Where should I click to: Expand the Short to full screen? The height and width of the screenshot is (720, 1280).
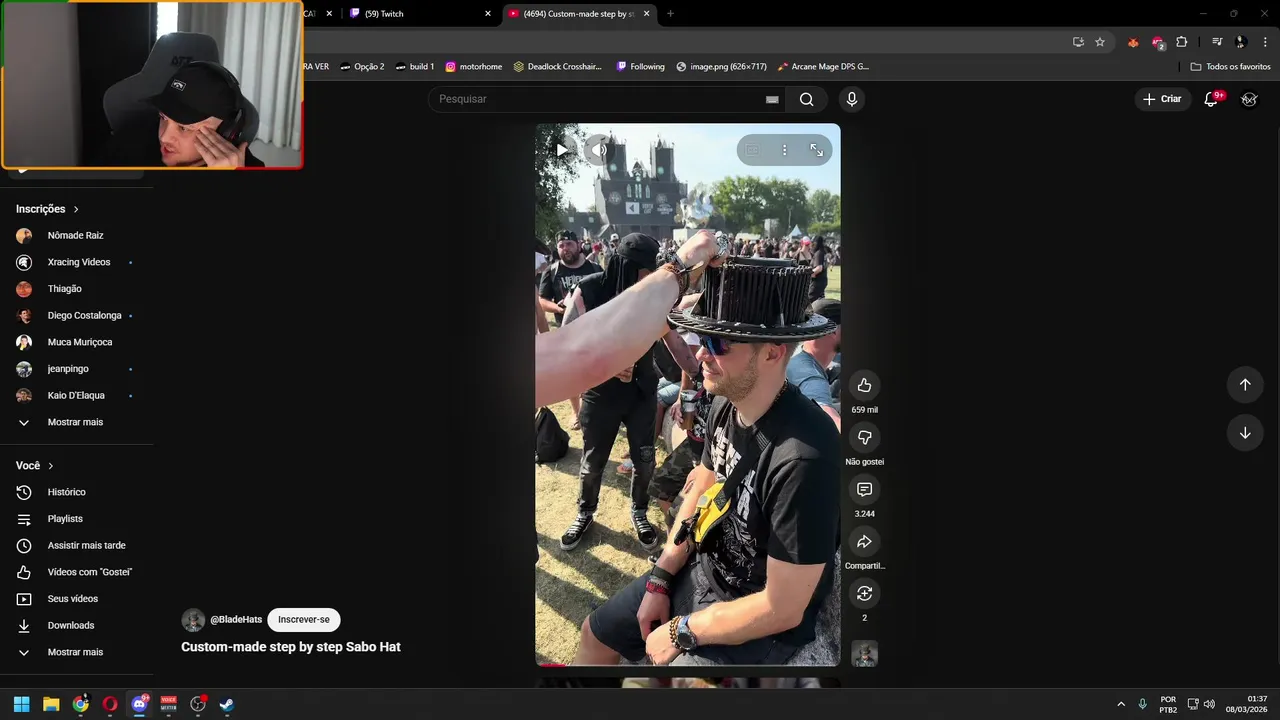click(817, 150)
